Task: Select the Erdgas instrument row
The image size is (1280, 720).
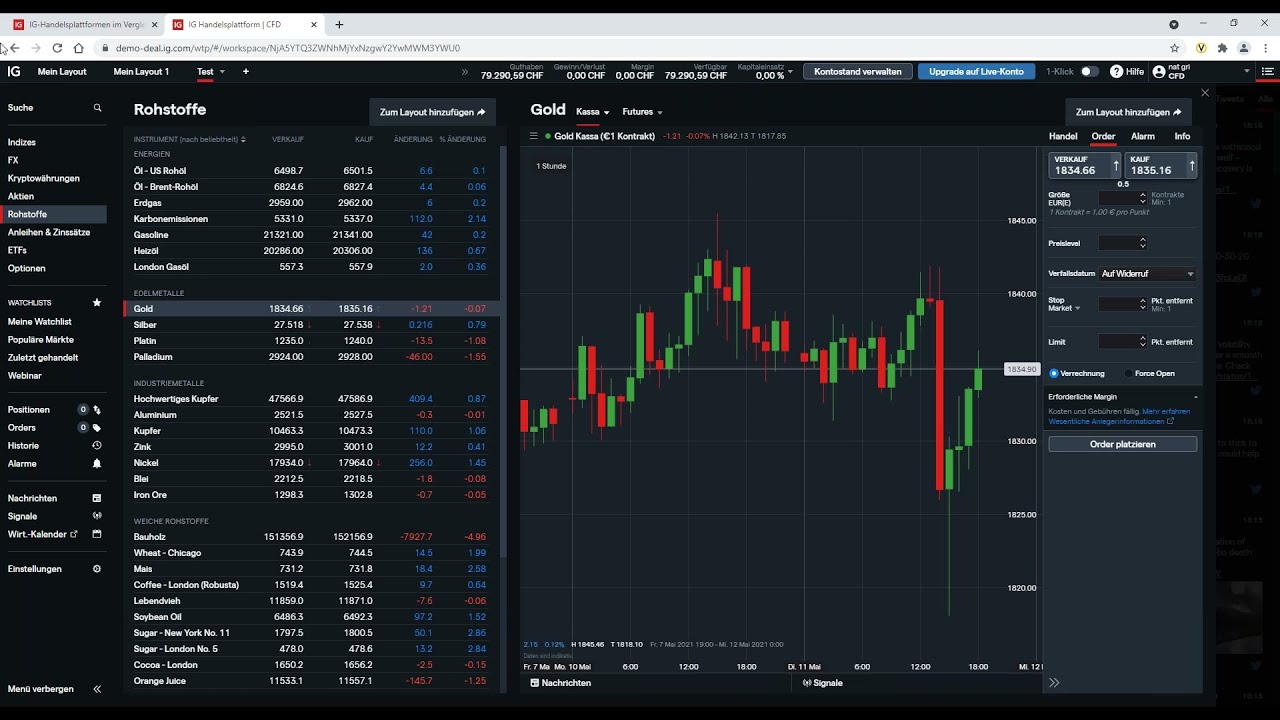Action: click(x=311, y=203)
